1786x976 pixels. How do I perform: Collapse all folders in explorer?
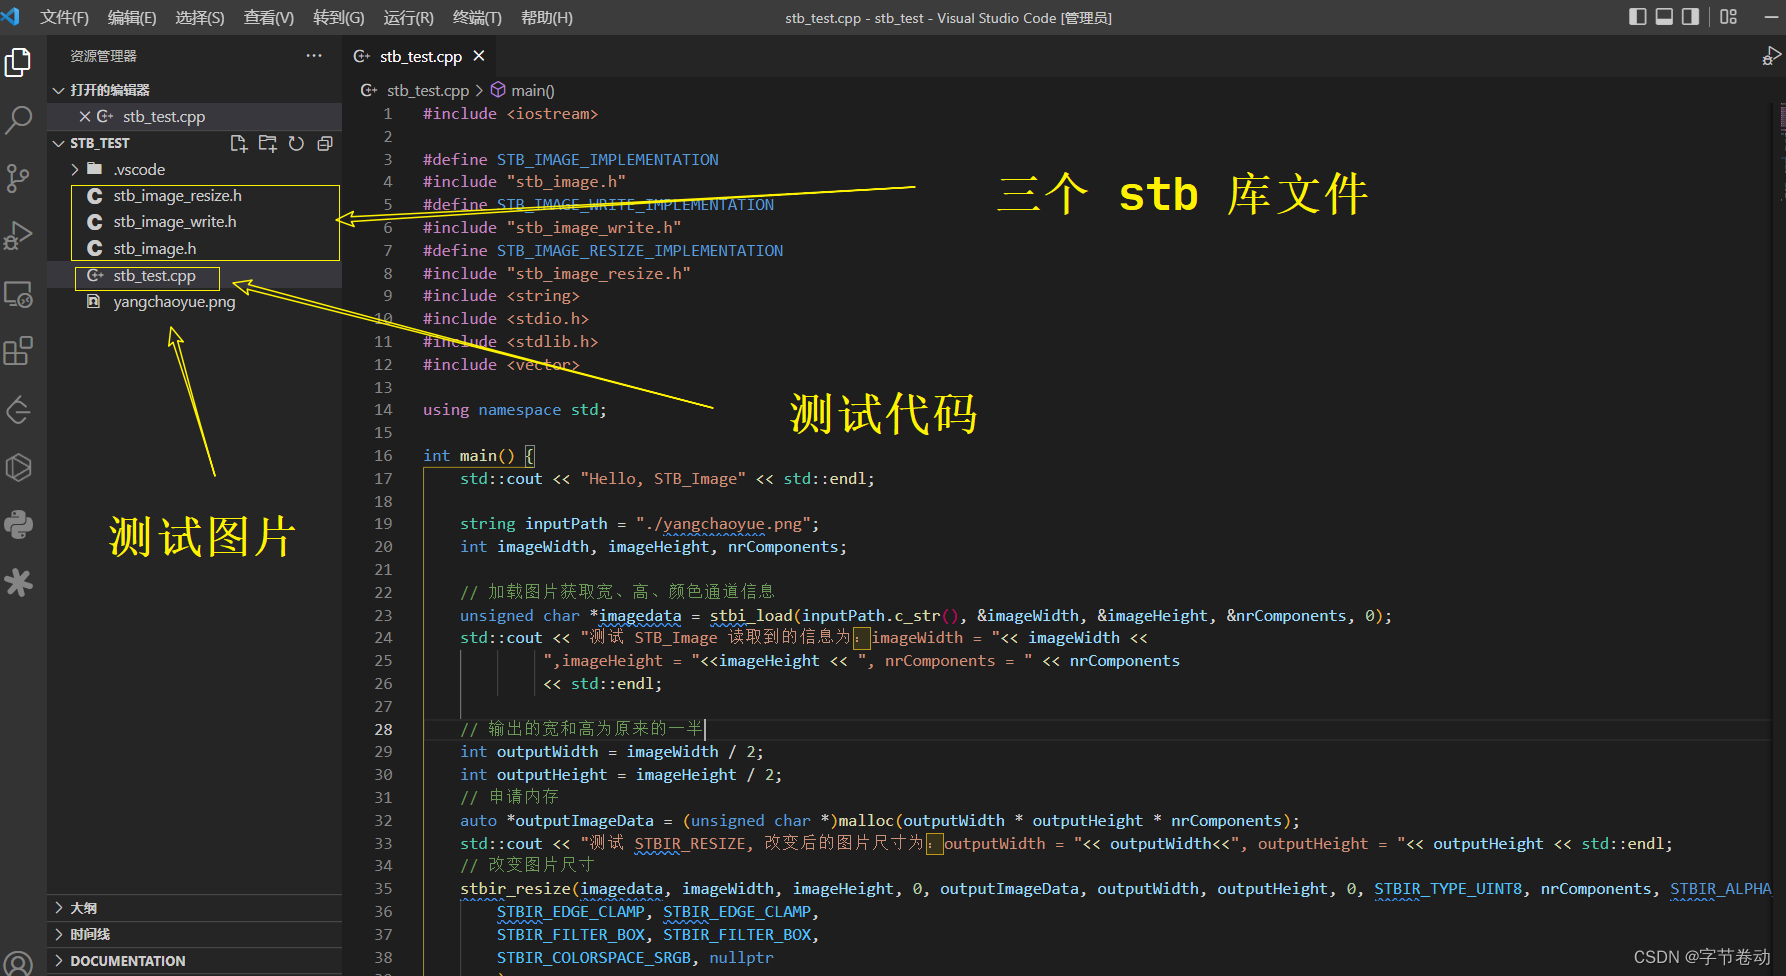point(325,143)
